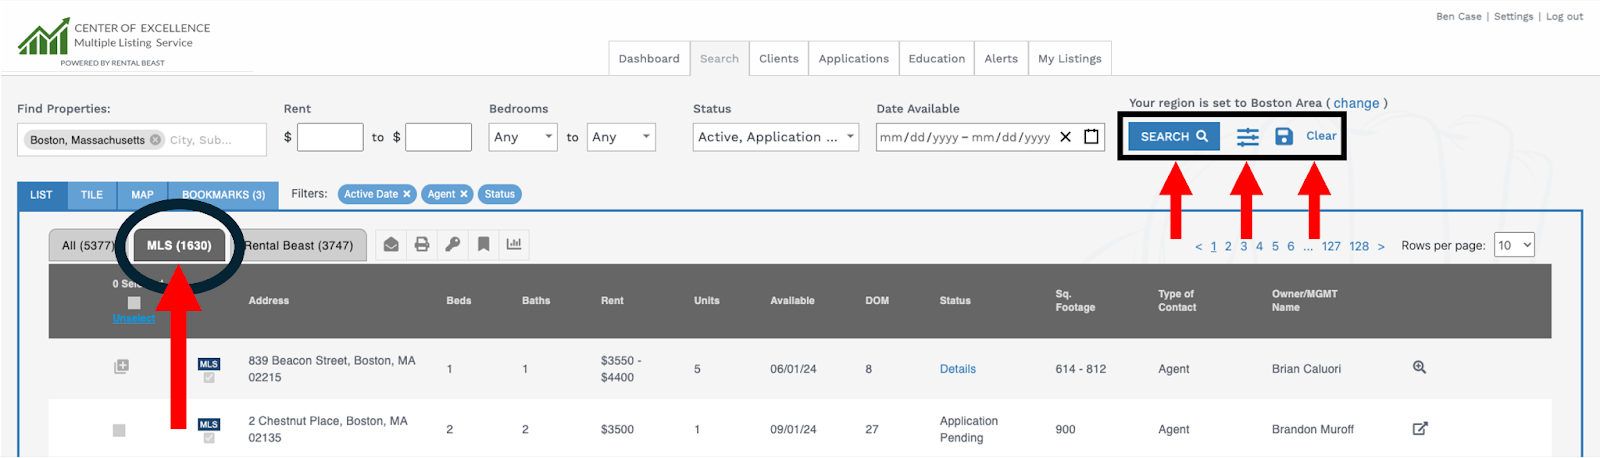Click the Center of Excellence logo
The height and width of the screenshot is (458, 1600).
(x=114, y=42)
